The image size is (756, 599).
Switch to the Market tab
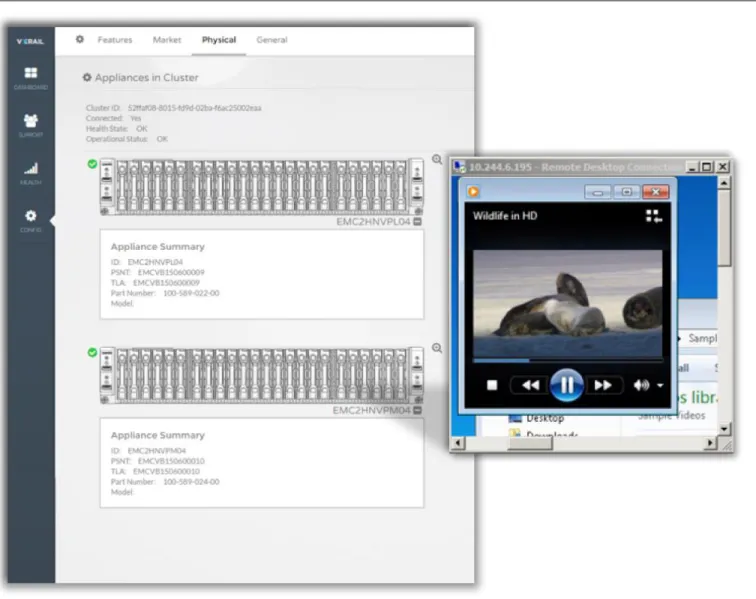167,40
